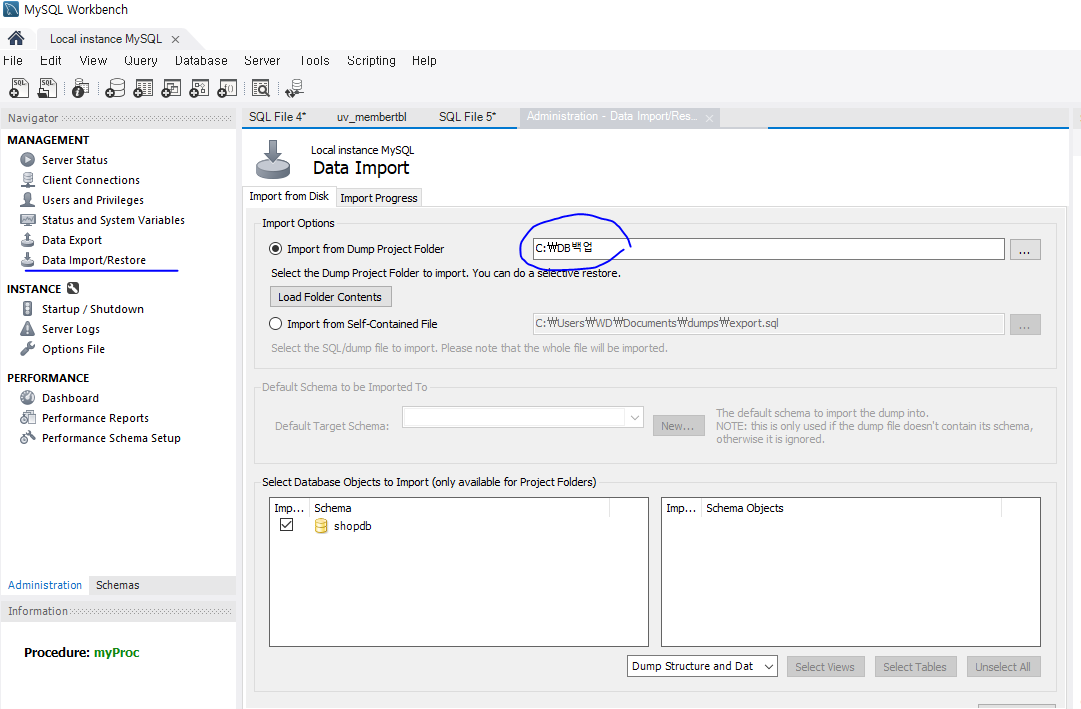Click the shopdb database icon
The height and width of the screenshot is (709, 1081).
point(321,526)
